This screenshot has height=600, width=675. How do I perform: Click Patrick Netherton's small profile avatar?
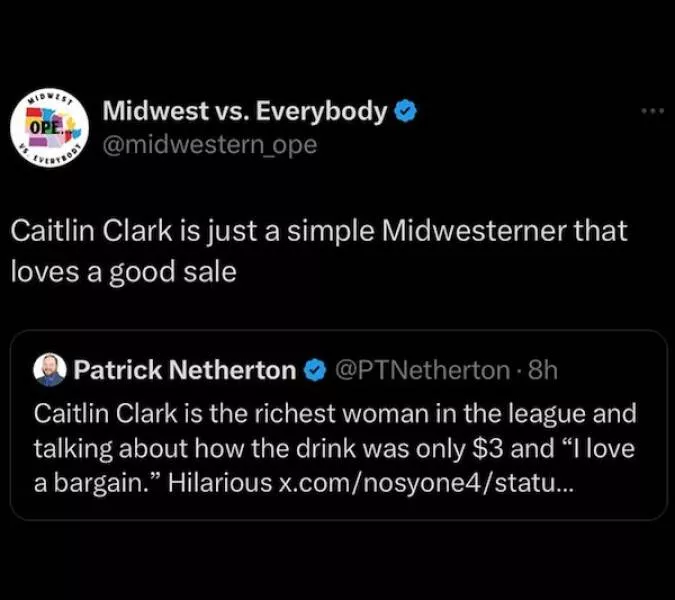pyautogui.click(x=49, y=371)
